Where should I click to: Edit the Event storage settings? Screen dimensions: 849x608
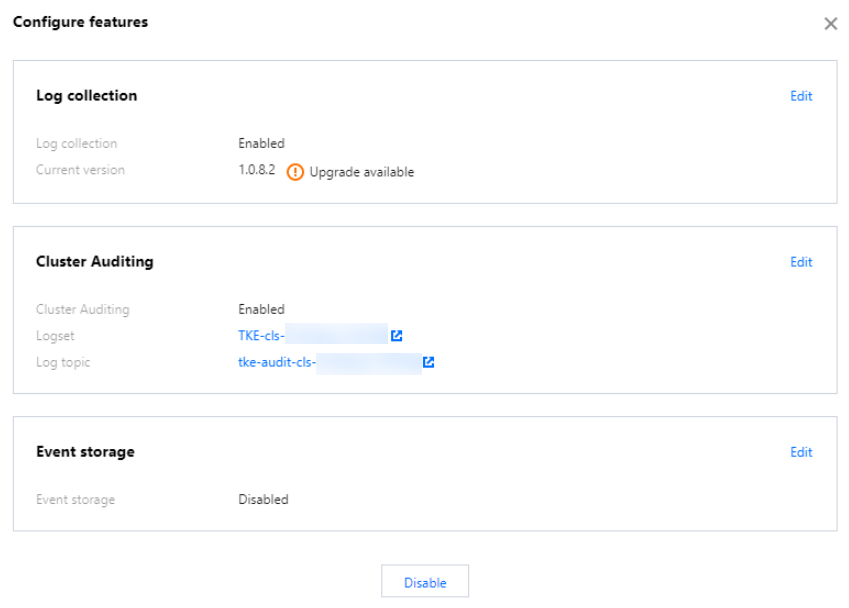pos(801,452)
